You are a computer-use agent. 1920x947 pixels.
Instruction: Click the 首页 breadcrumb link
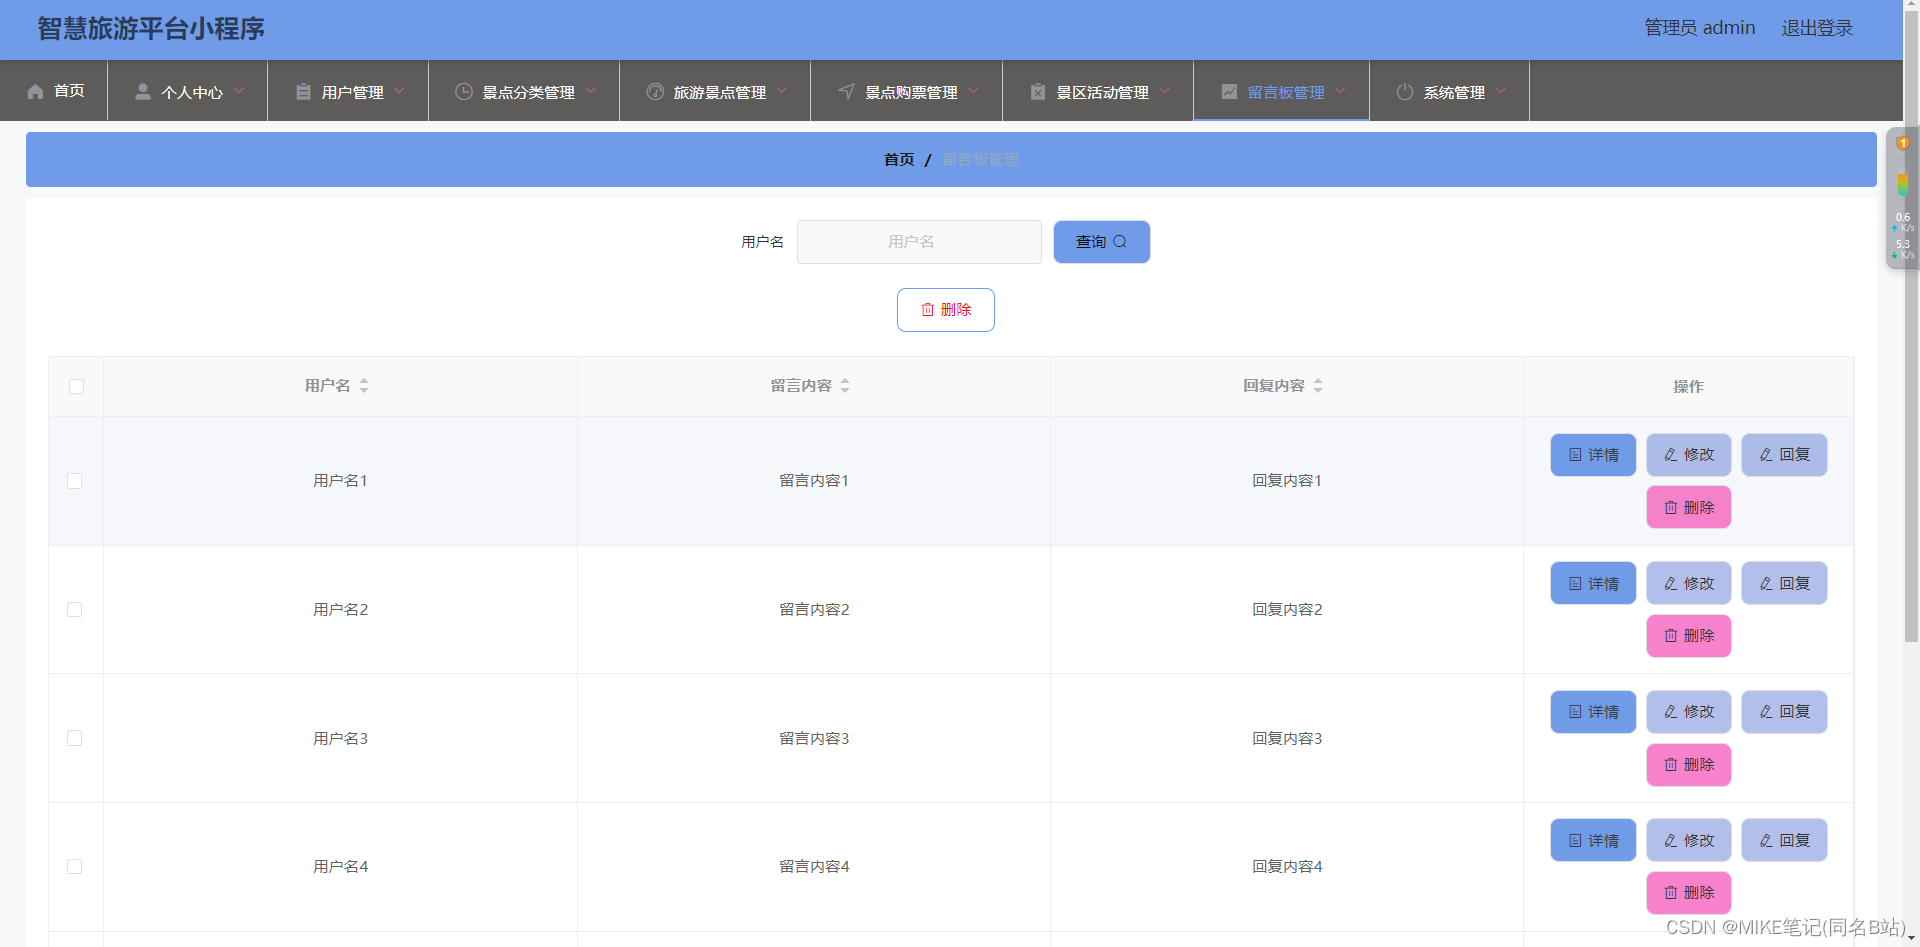tap(899, 160)
